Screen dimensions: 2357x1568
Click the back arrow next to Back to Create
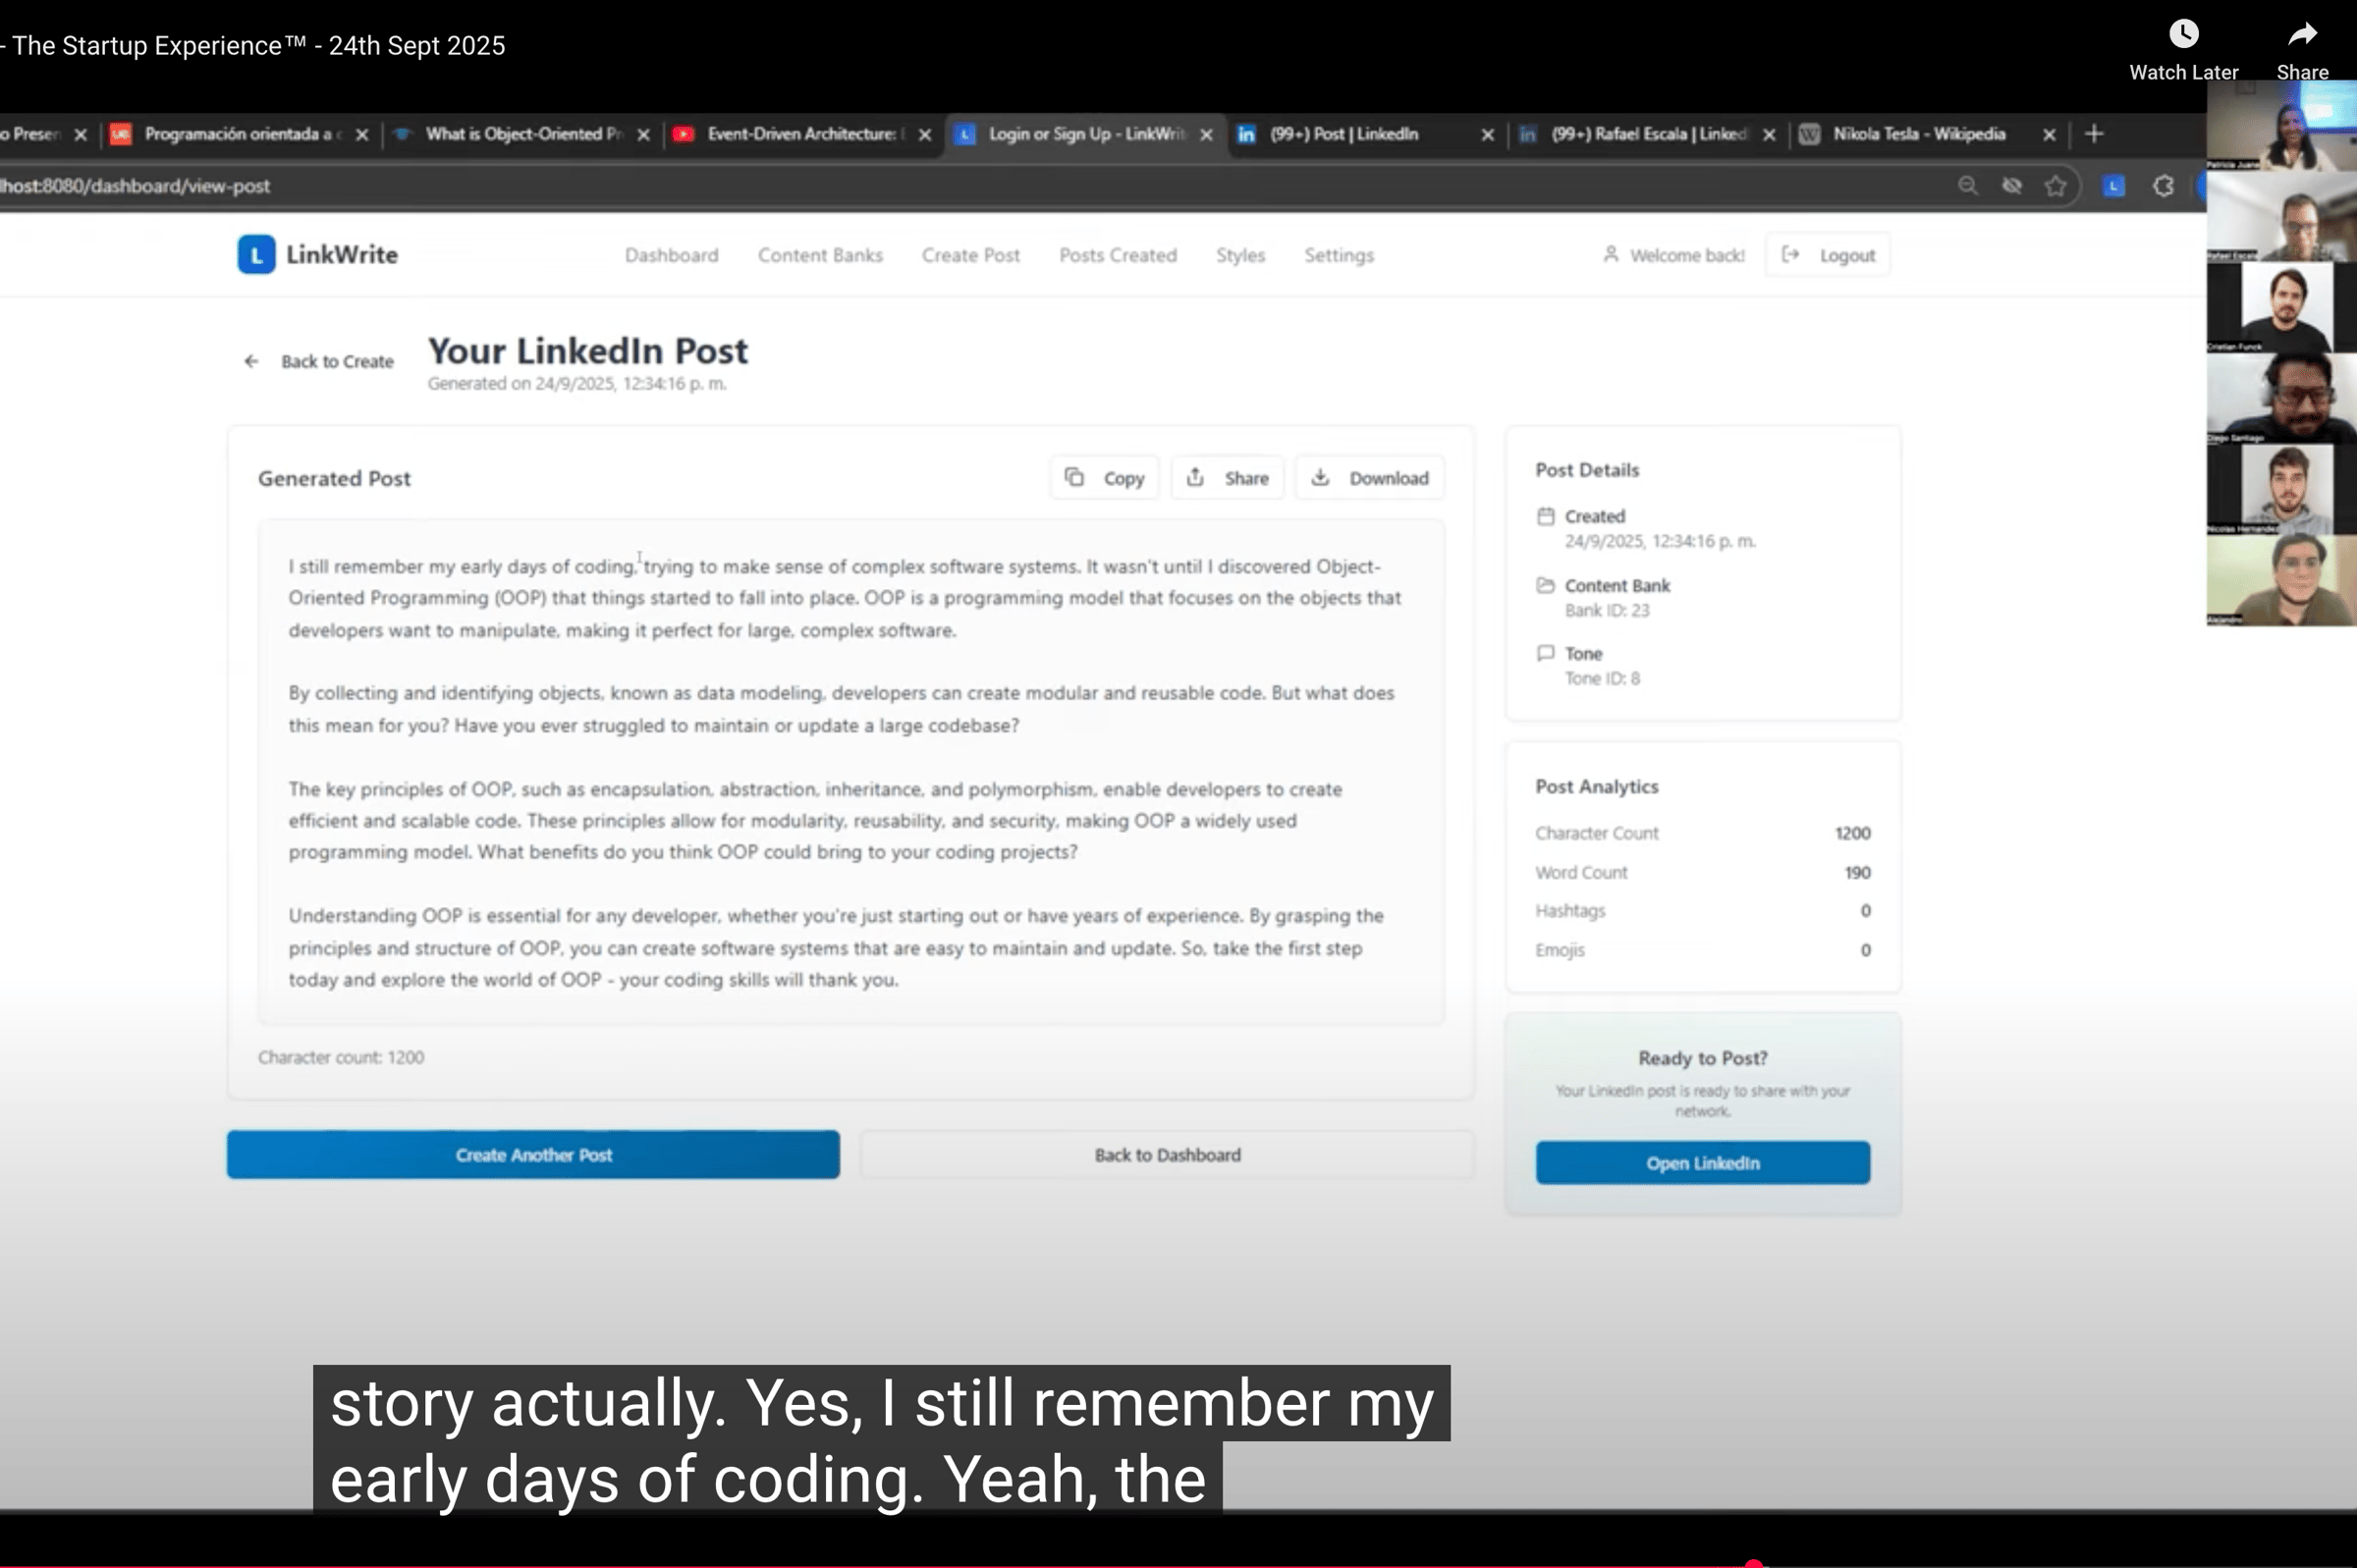251,361
